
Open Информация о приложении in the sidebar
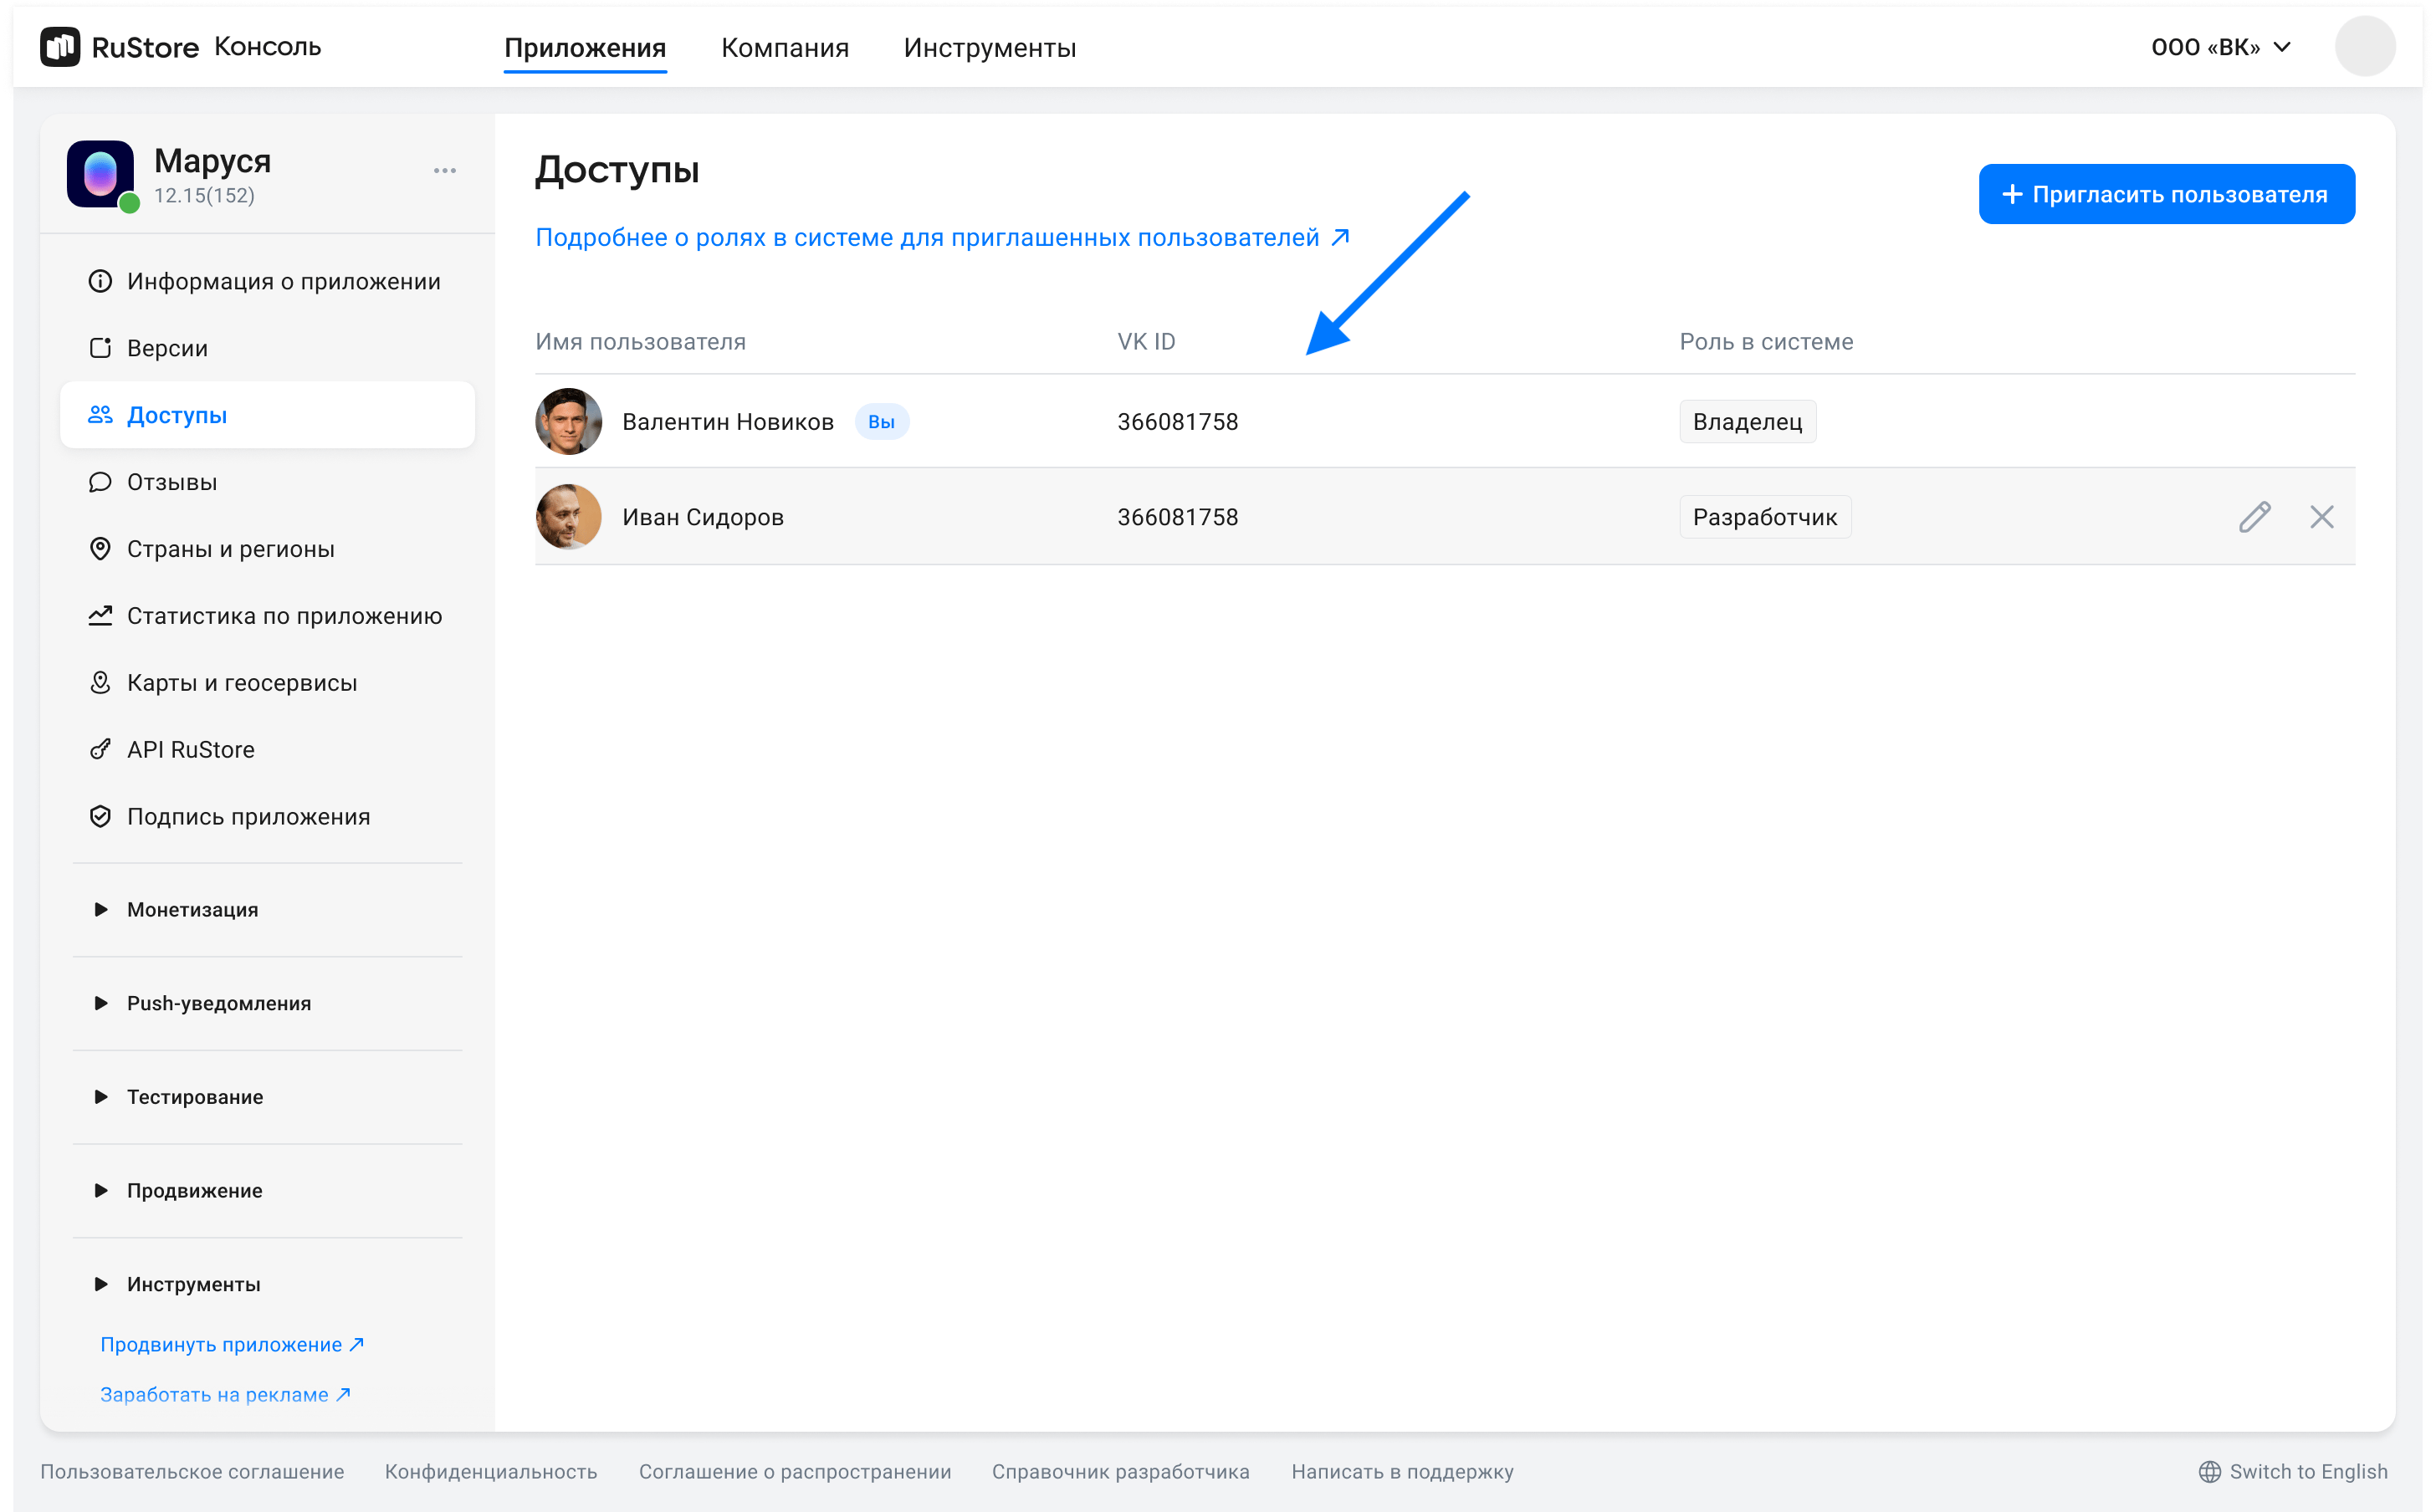[x=283, y=282]
